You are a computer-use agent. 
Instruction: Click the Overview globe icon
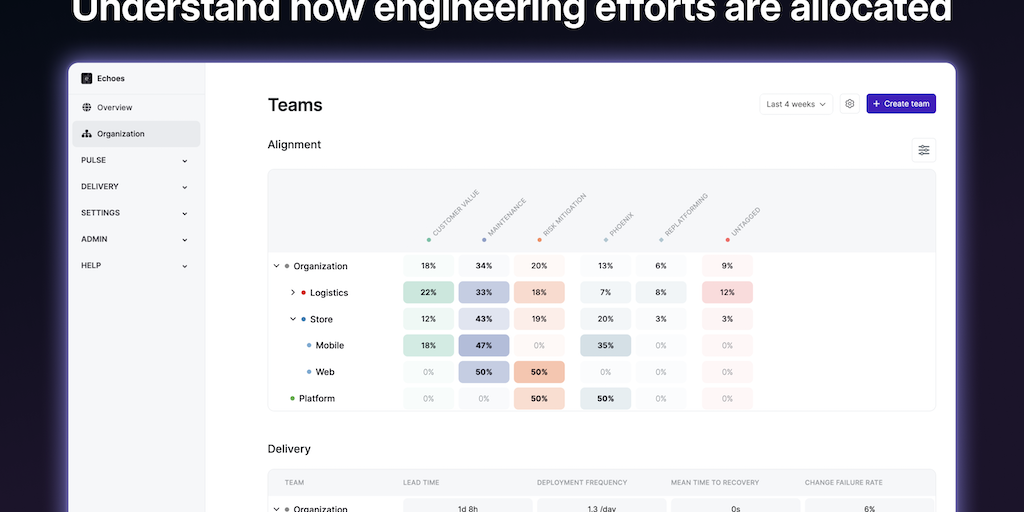point(87,107)
